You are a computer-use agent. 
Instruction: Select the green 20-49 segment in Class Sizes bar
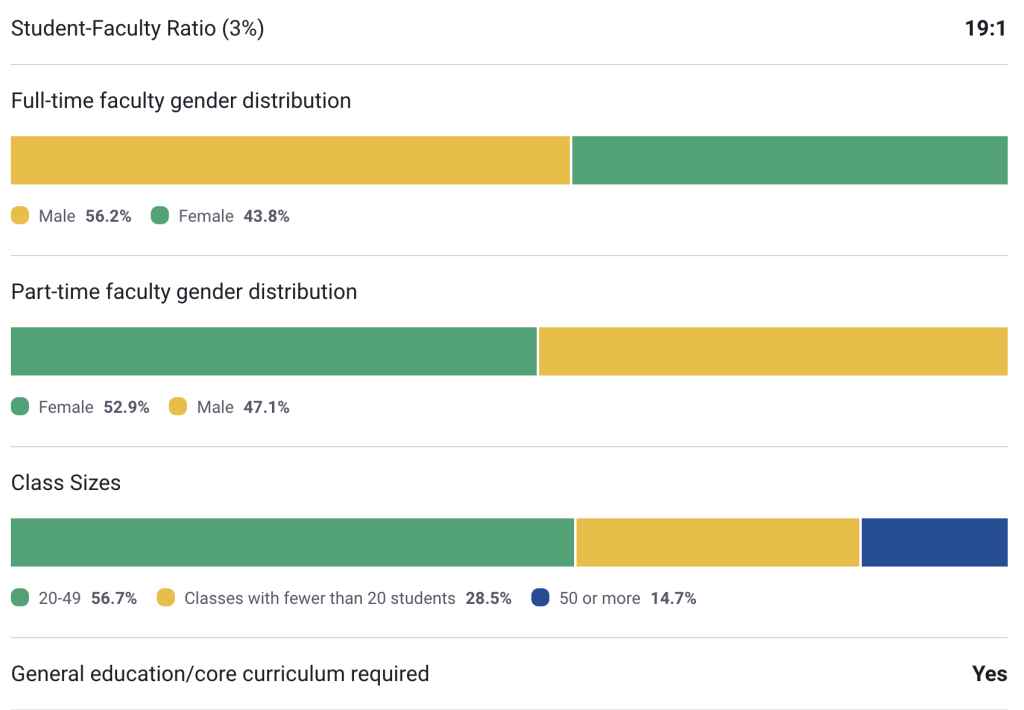pyautogui.click(x=292, y=542)
